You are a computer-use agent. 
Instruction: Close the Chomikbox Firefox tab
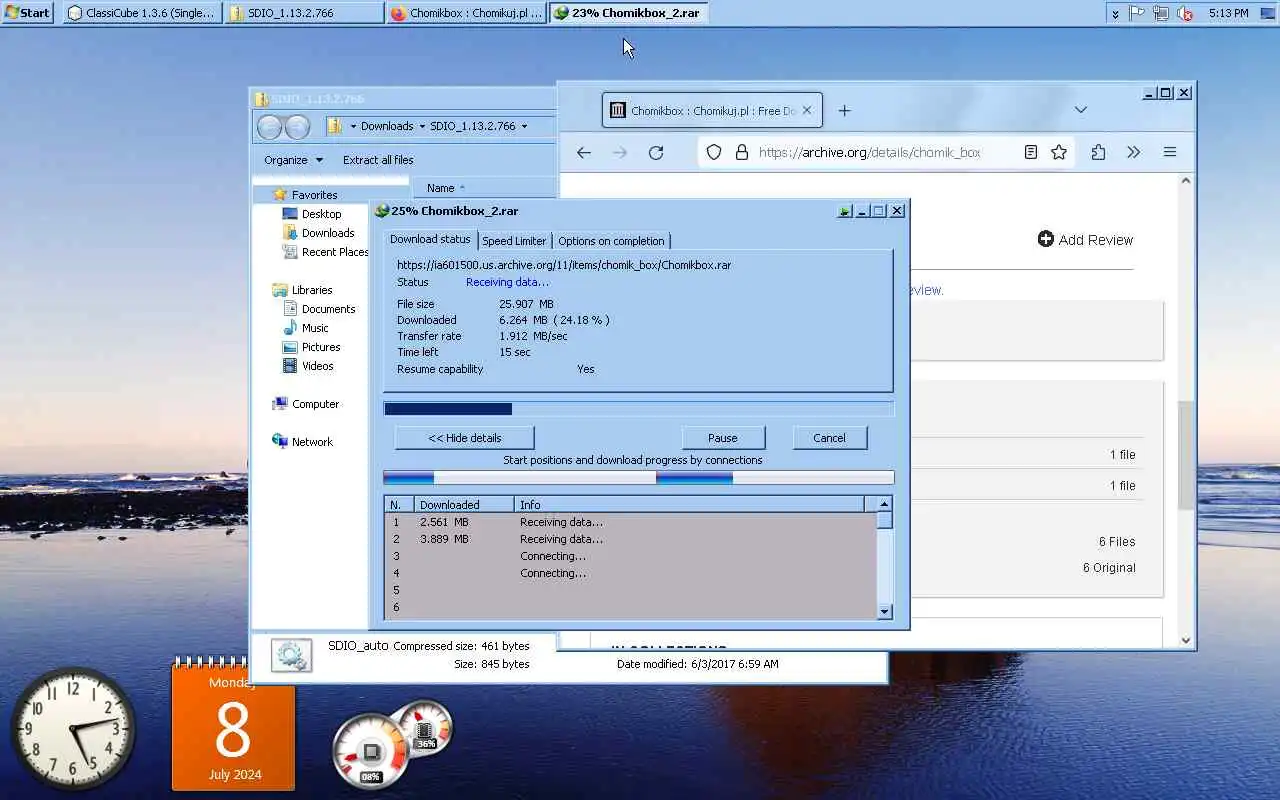(807, 111)
